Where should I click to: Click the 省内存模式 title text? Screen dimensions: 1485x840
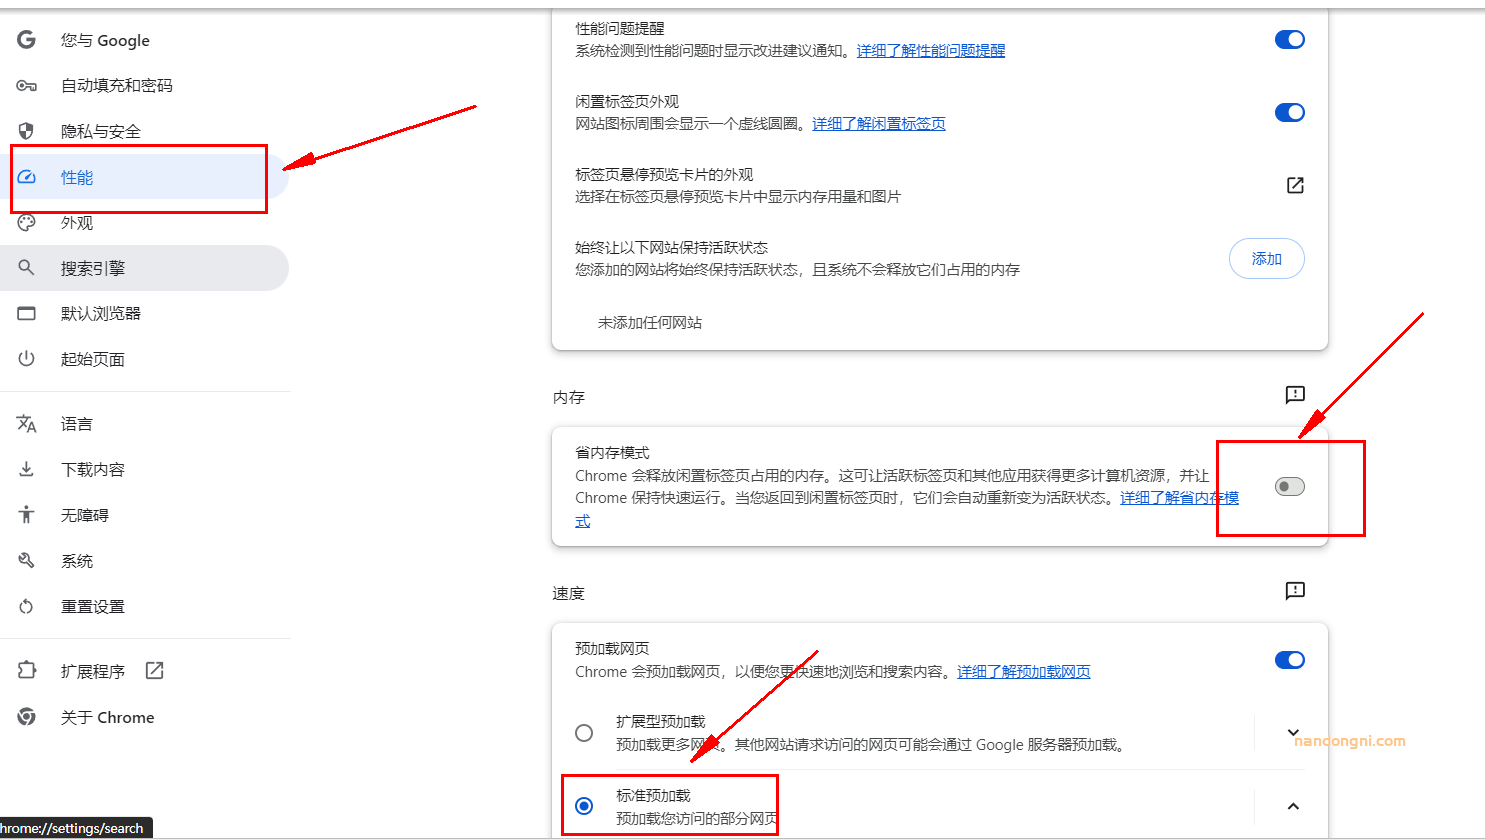(x=612, y=453)
